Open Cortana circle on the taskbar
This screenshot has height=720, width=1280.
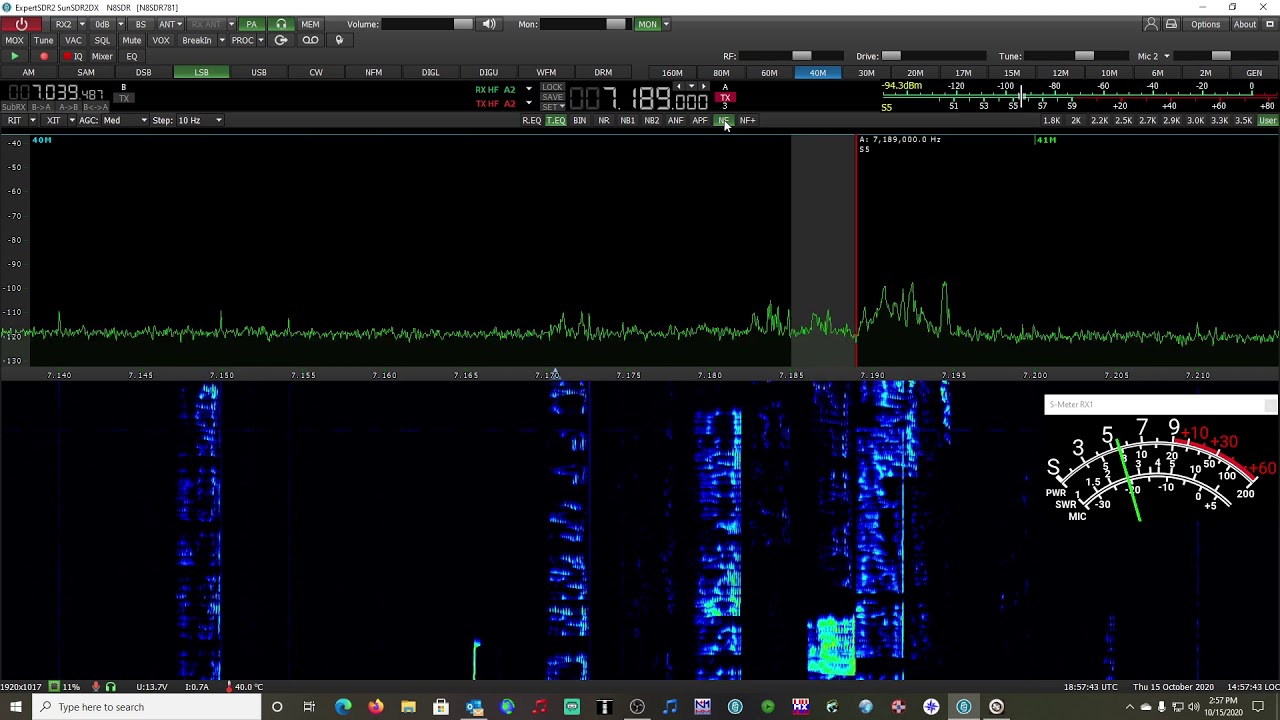(277, 707)
